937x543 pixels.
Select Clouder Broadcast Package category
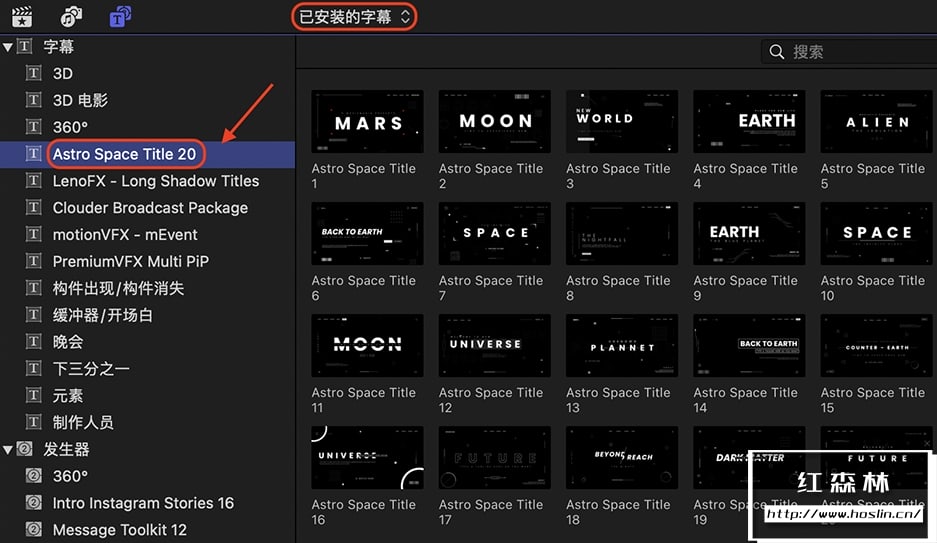(150, 208)
